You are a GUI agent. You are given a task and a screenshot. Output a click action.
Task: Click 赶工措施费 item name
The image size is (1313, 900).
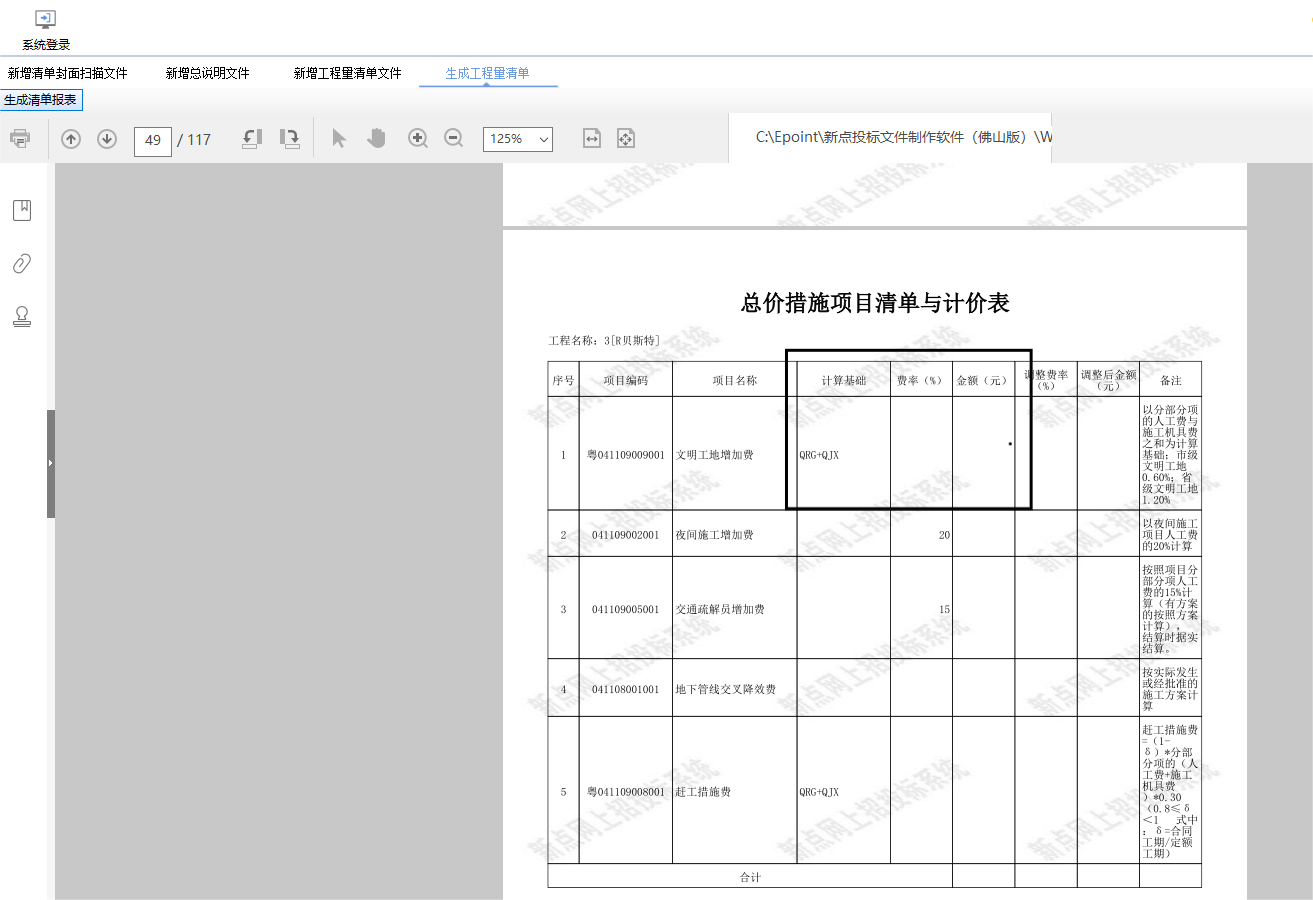tap(703, 792)
